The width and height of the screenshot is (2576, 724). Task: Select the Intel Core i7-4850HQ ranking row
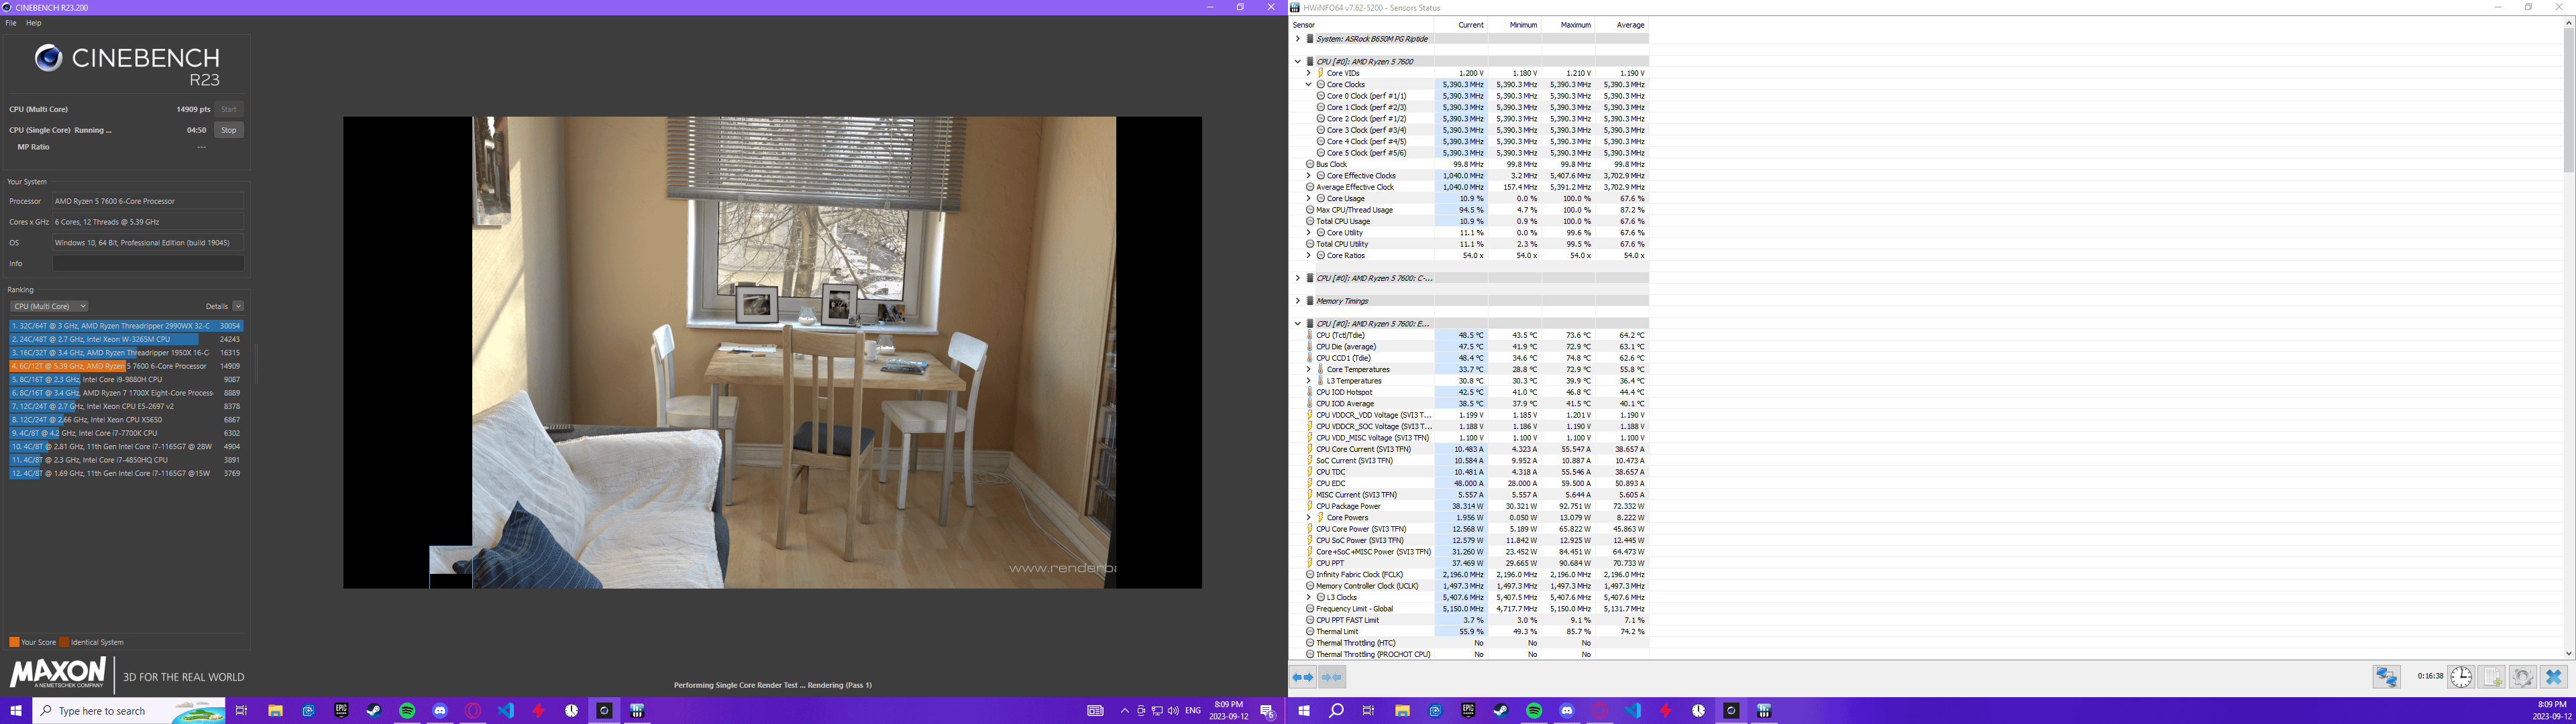click(x=126, y=460)
